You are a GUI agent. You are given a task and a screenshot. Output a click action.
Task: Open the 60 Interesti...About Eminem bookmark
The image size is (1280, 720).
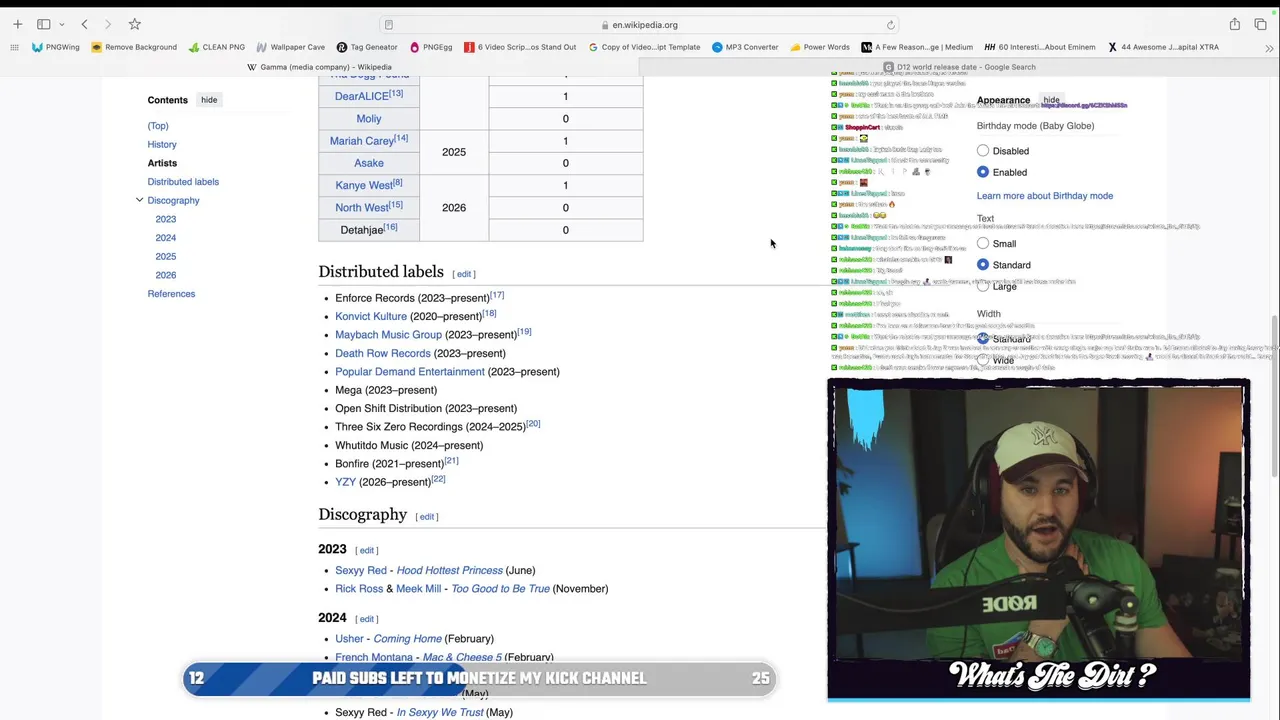(1040, 47)
